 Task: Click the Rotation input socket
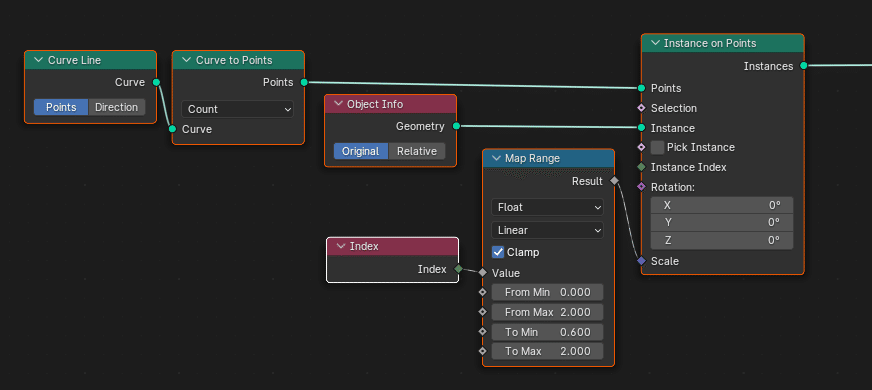coord(641,187)
